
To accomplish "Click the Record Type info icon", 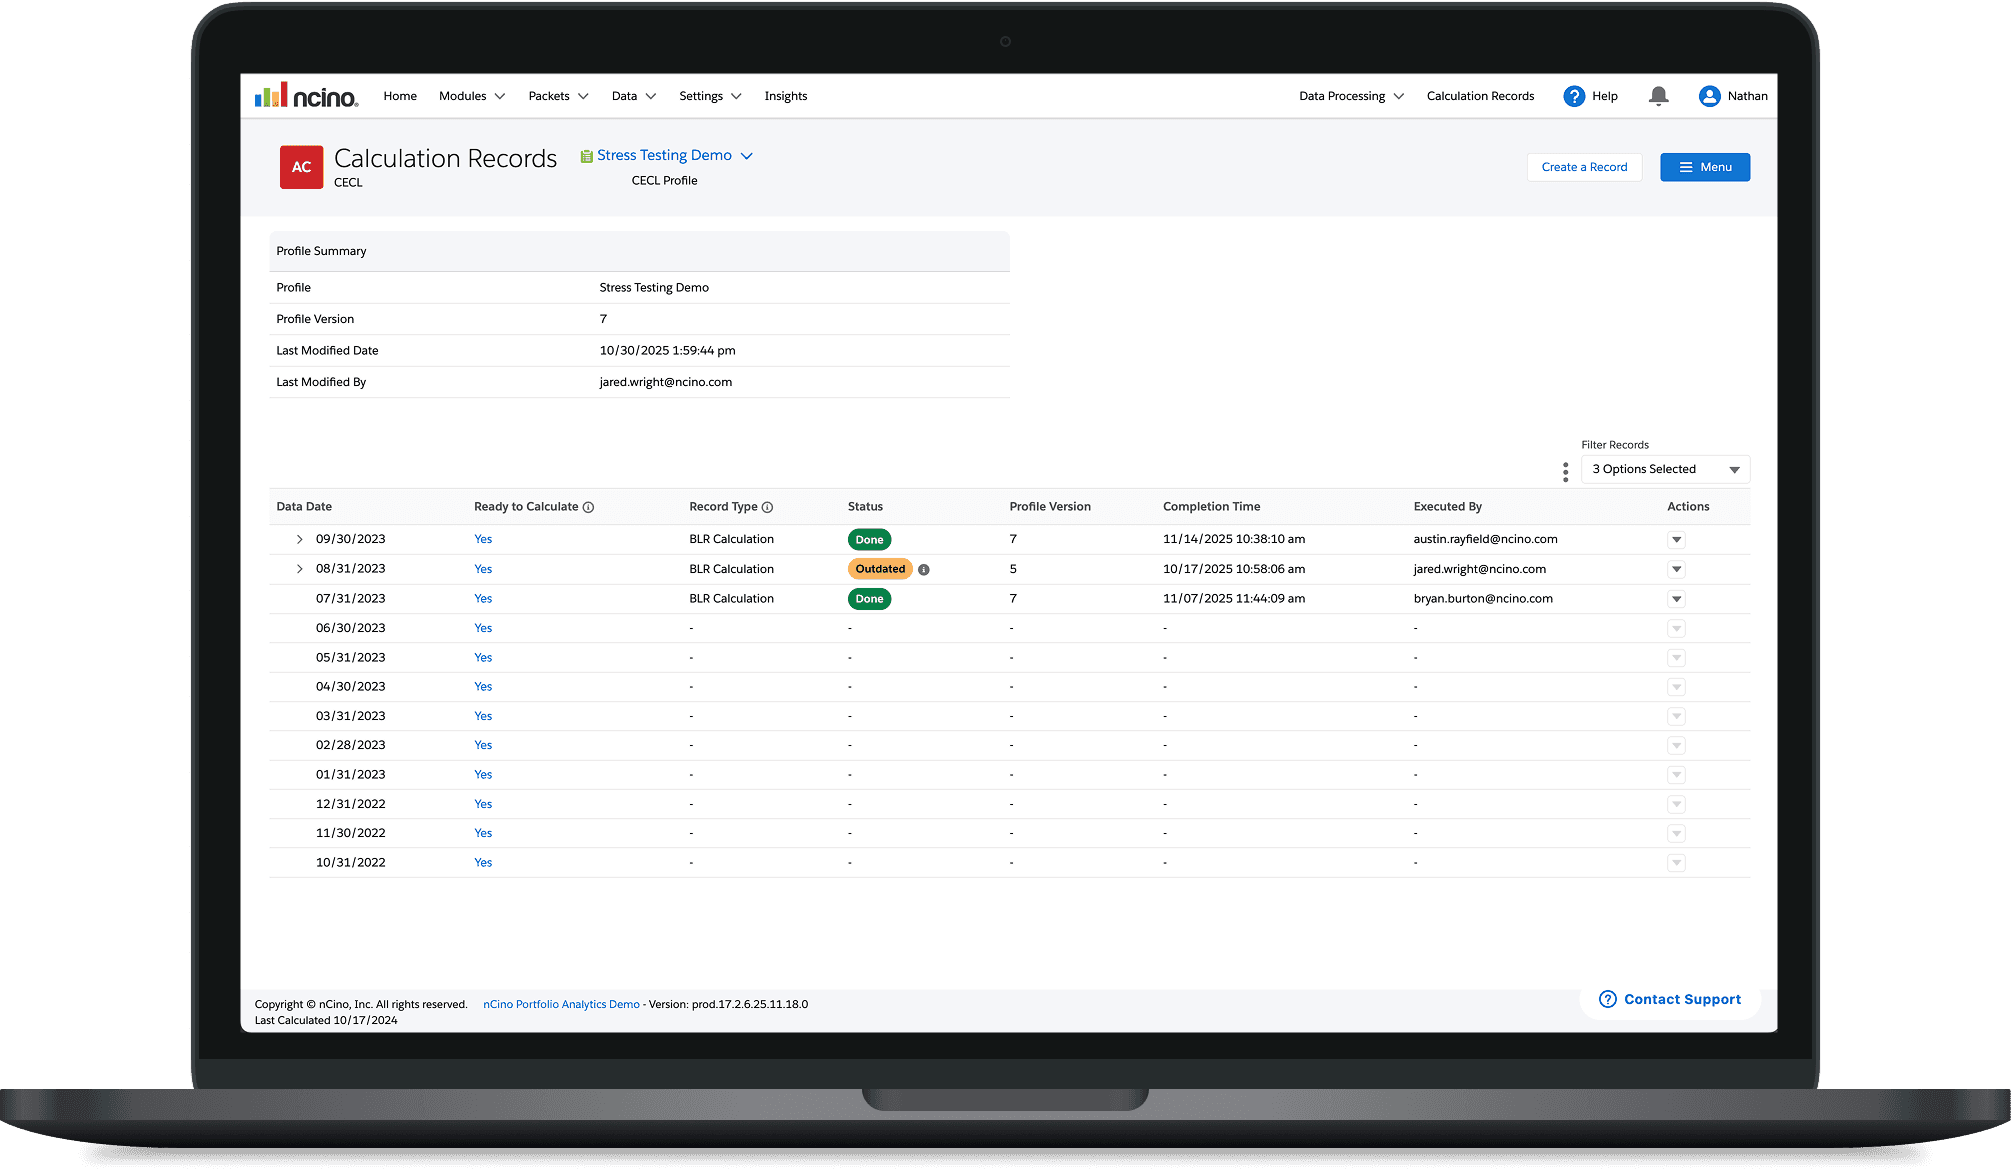I will coord(767,507).
